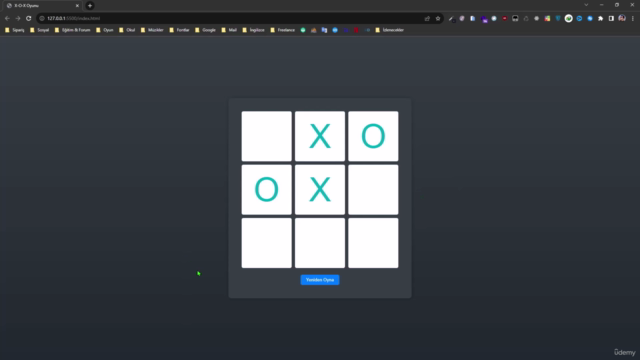The height and width of the screenshot is (360, 640).
Task: Open the Fontlar bookmarks folder
Action: (179, 30)
